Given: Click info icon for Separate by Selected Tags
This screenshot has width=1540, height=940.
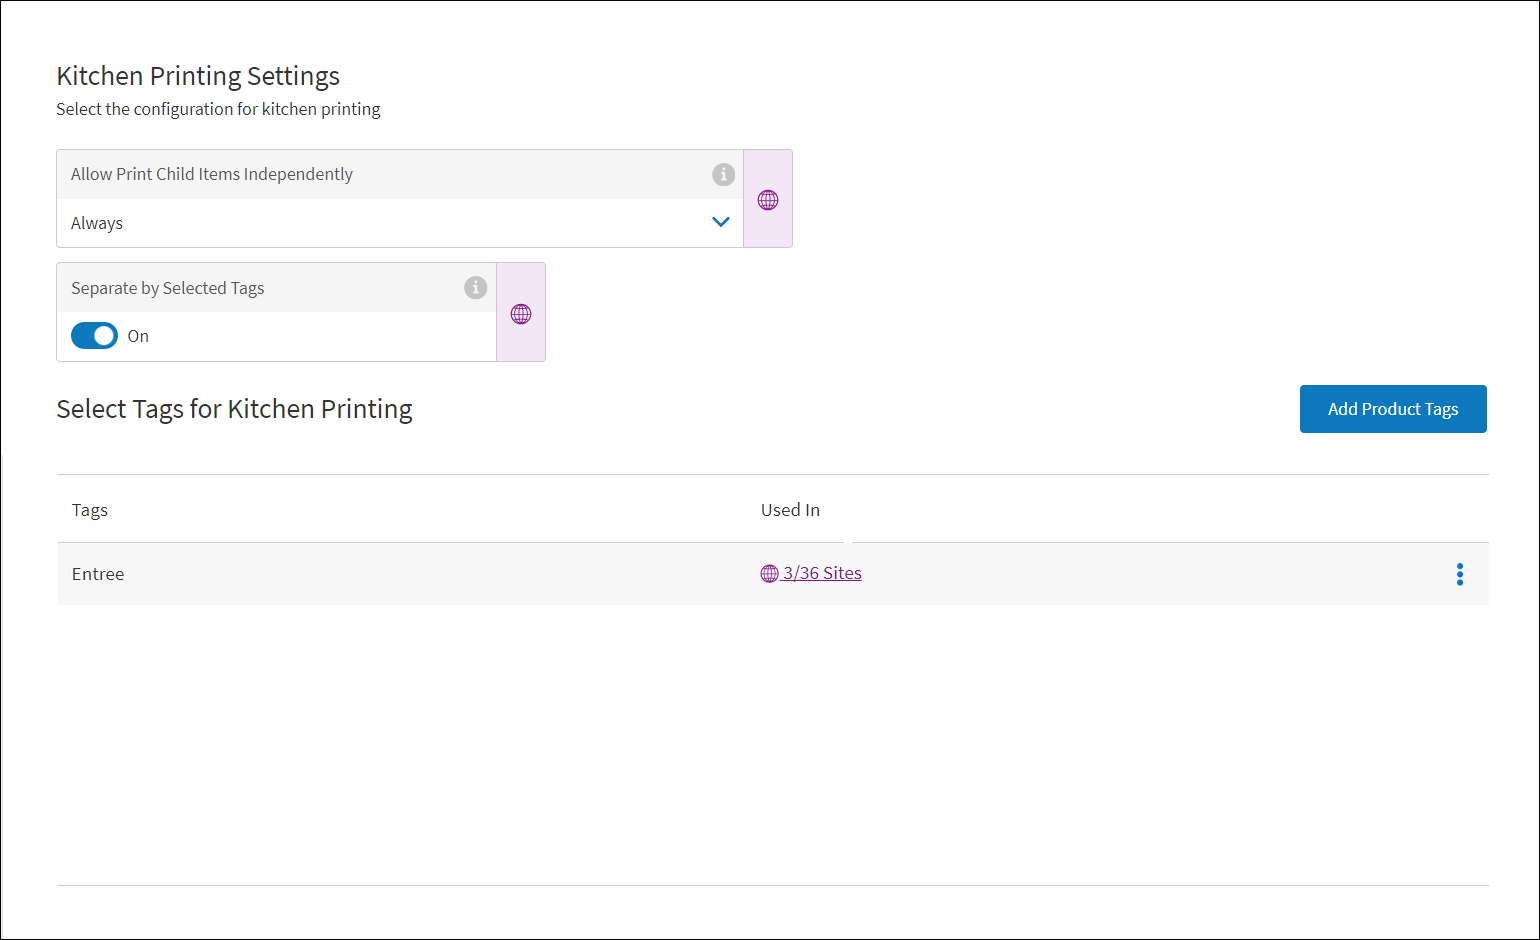Looking at the screenshot, I should click(x=475, y=288).
